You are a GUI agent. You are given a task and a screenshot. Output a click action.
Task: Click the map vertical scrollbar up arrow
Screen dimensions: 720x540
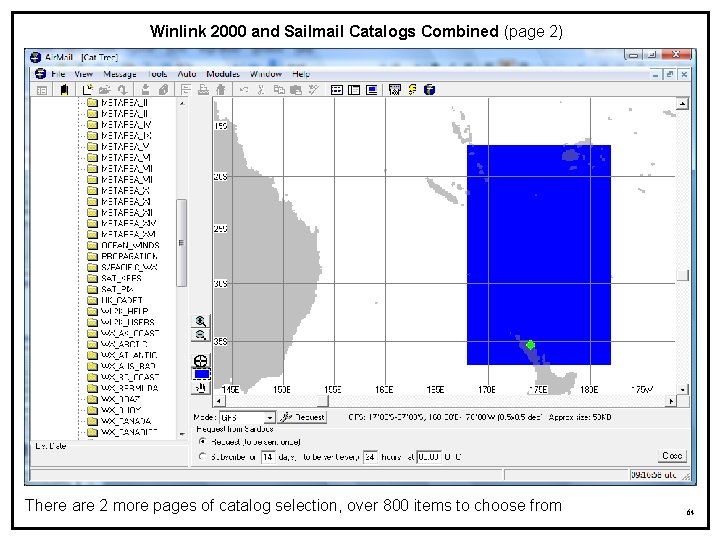click(x=682, y=104)
